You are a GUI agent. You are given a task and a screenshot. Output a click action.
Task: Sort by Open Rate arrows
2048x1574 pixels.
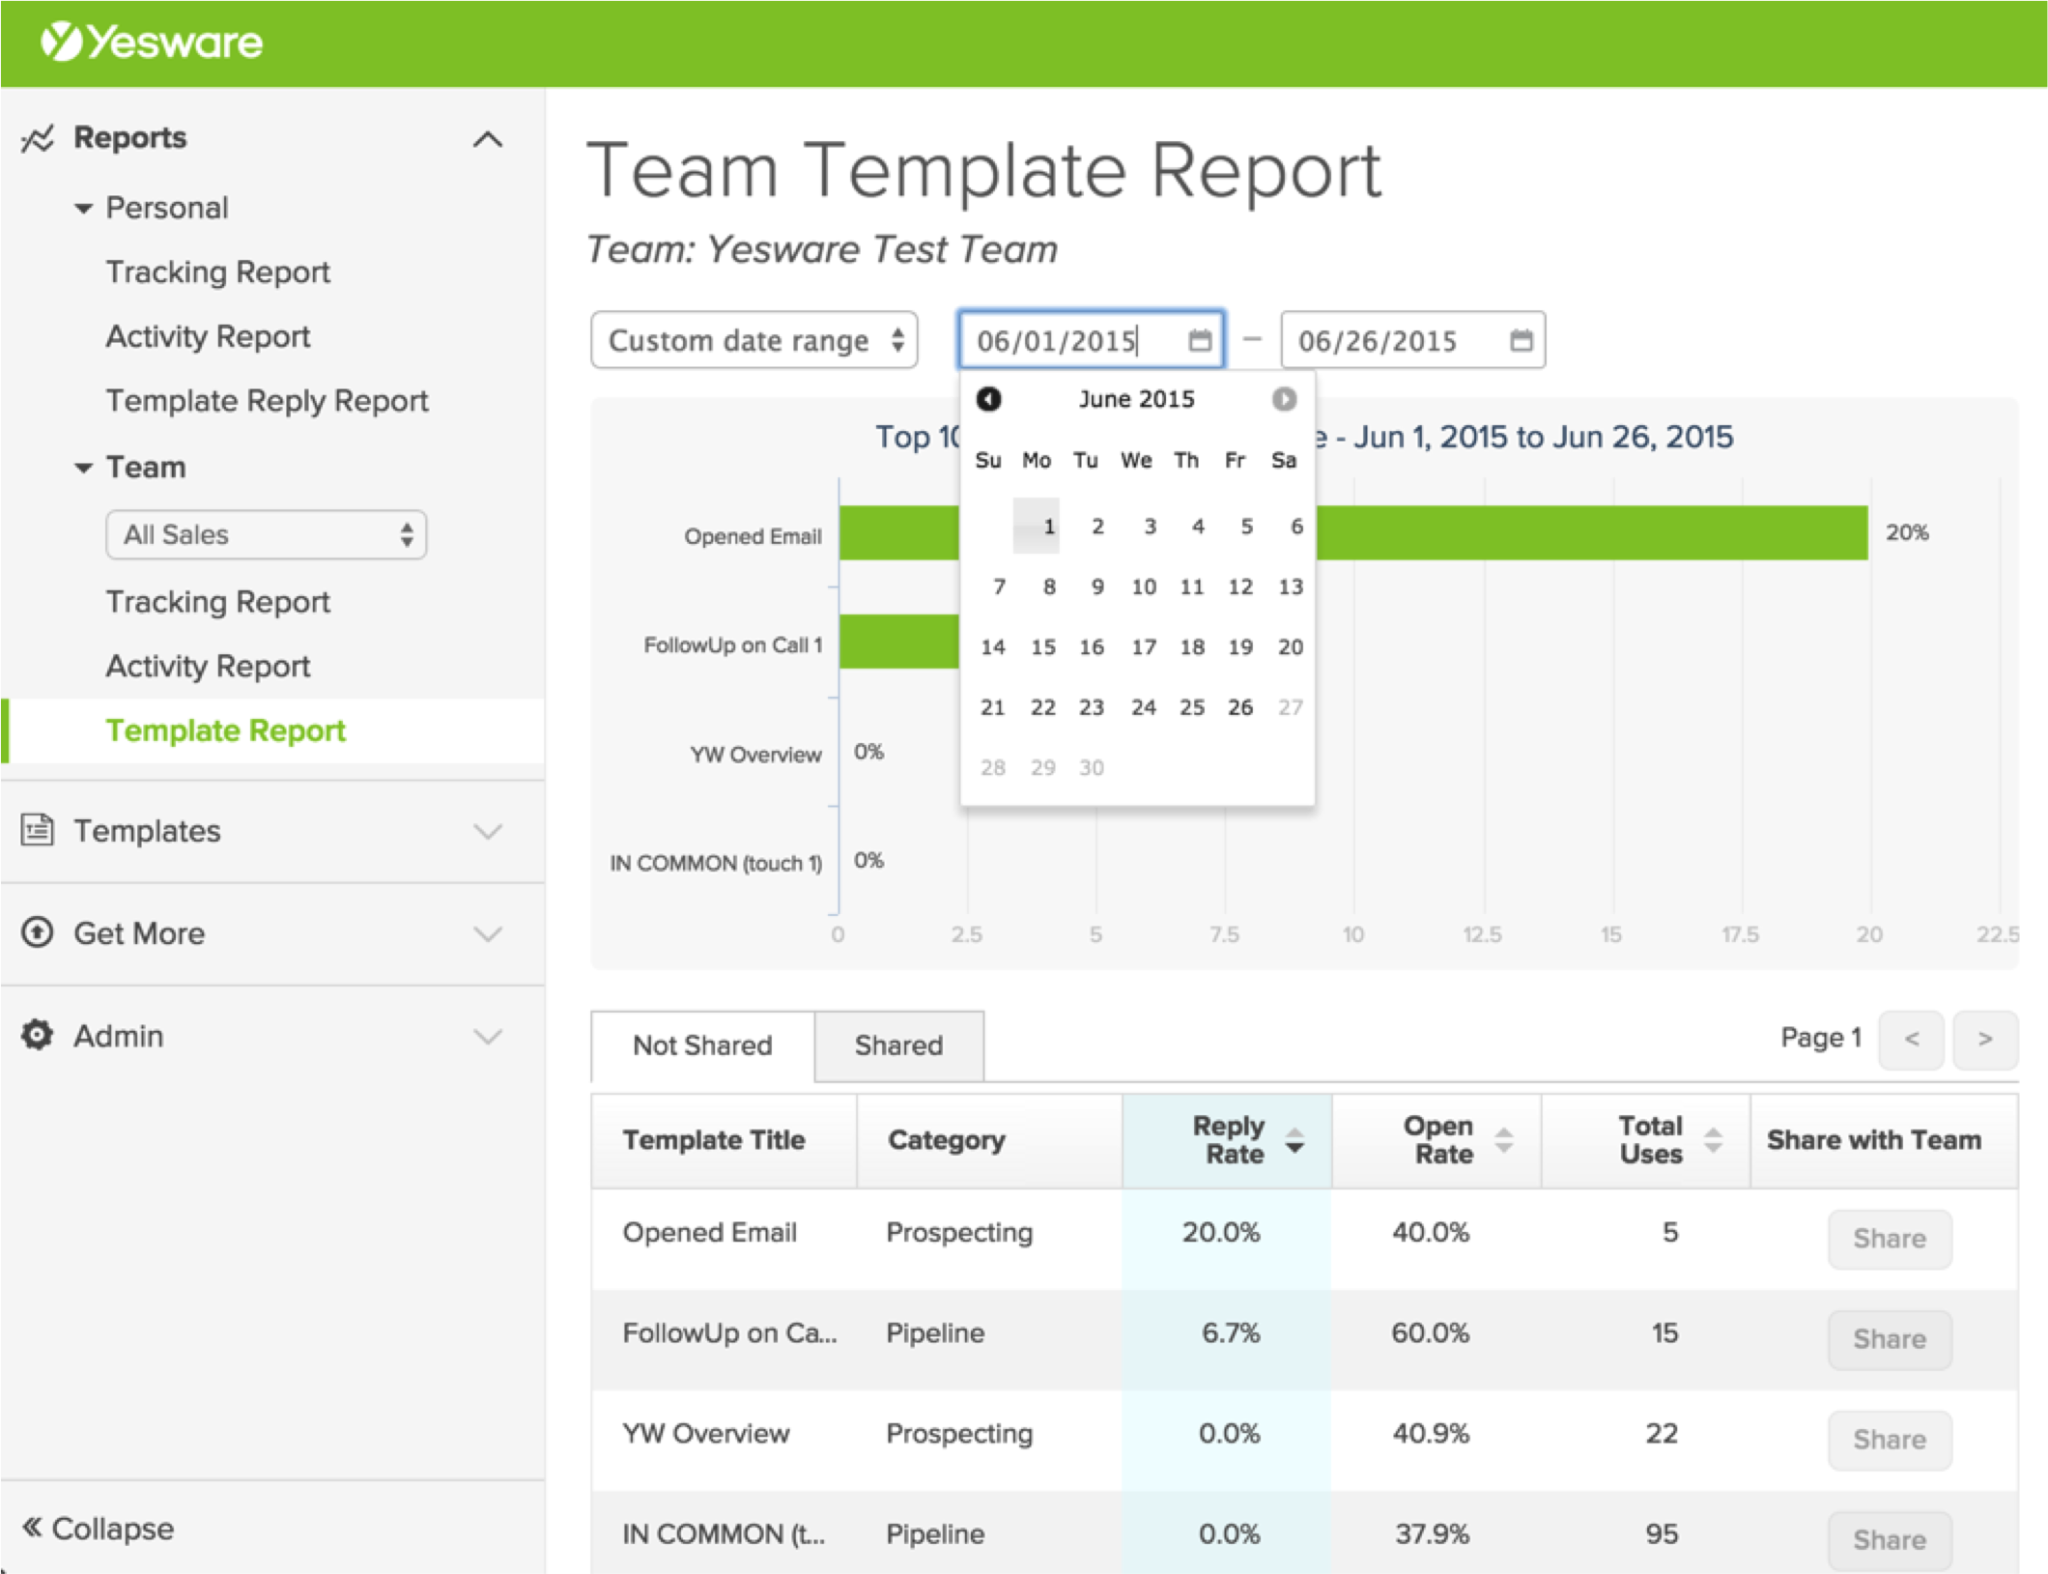1503,1140
